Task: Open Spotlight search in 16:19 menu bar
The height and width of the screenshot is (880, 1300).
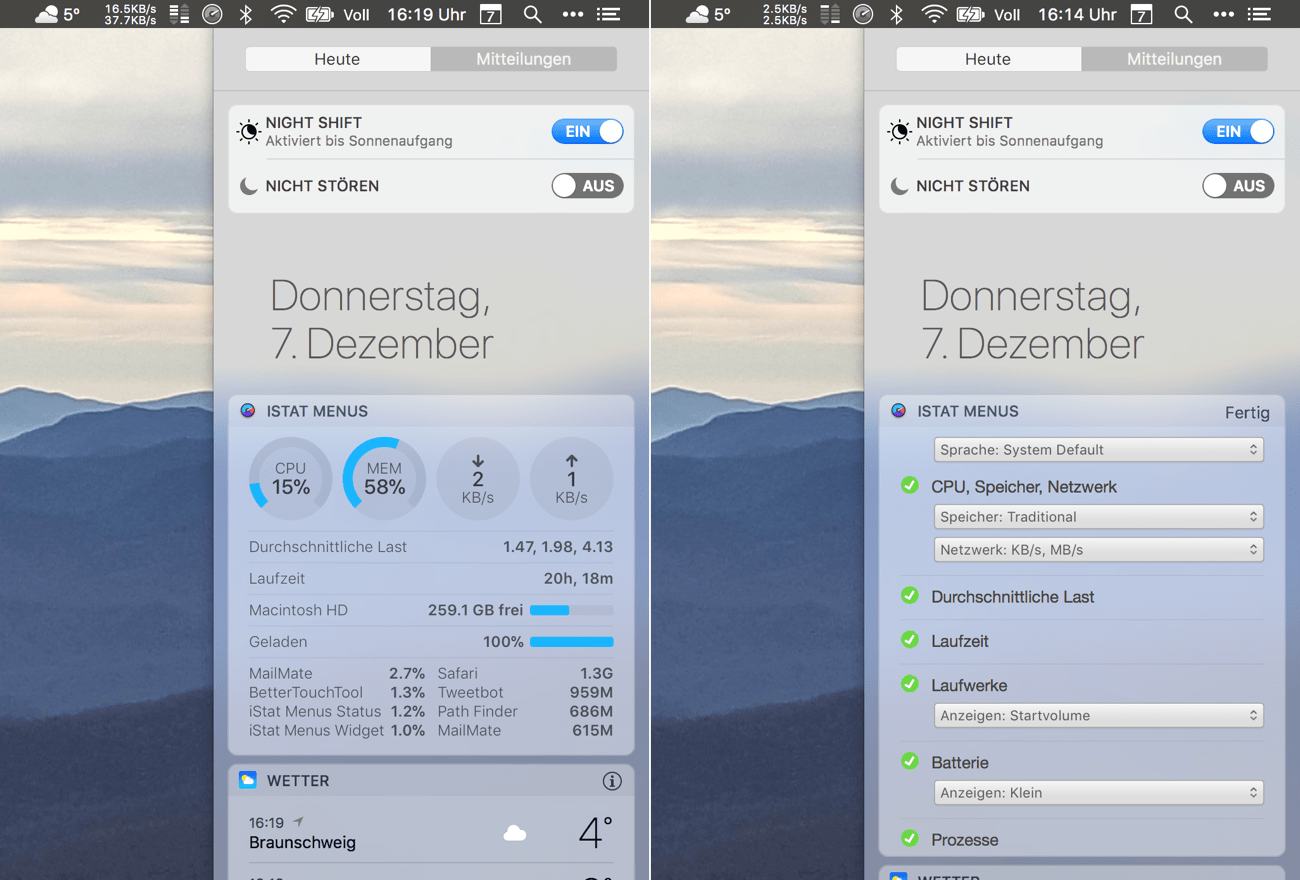Action: click(x=533, y=14)
